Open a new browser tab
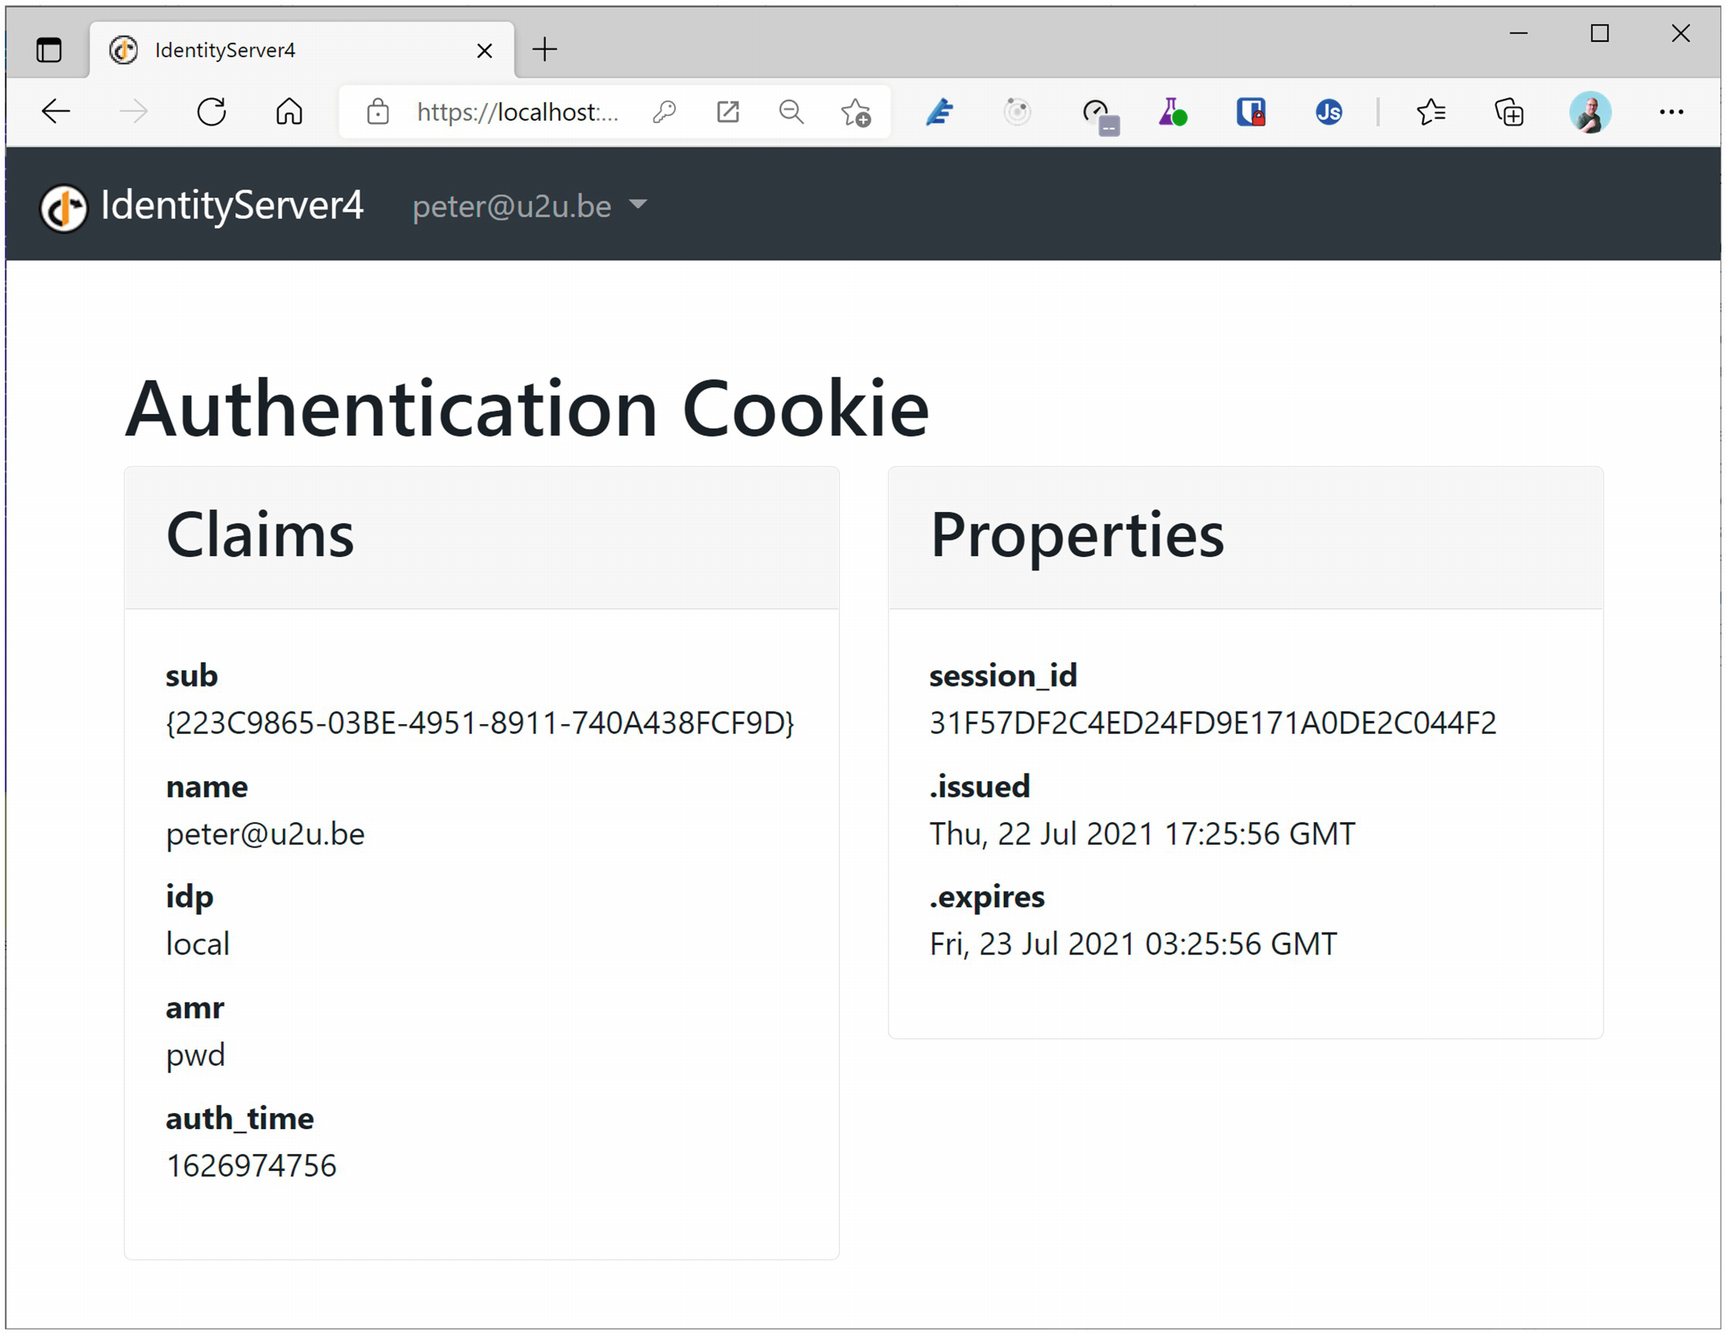 [545, 50]
